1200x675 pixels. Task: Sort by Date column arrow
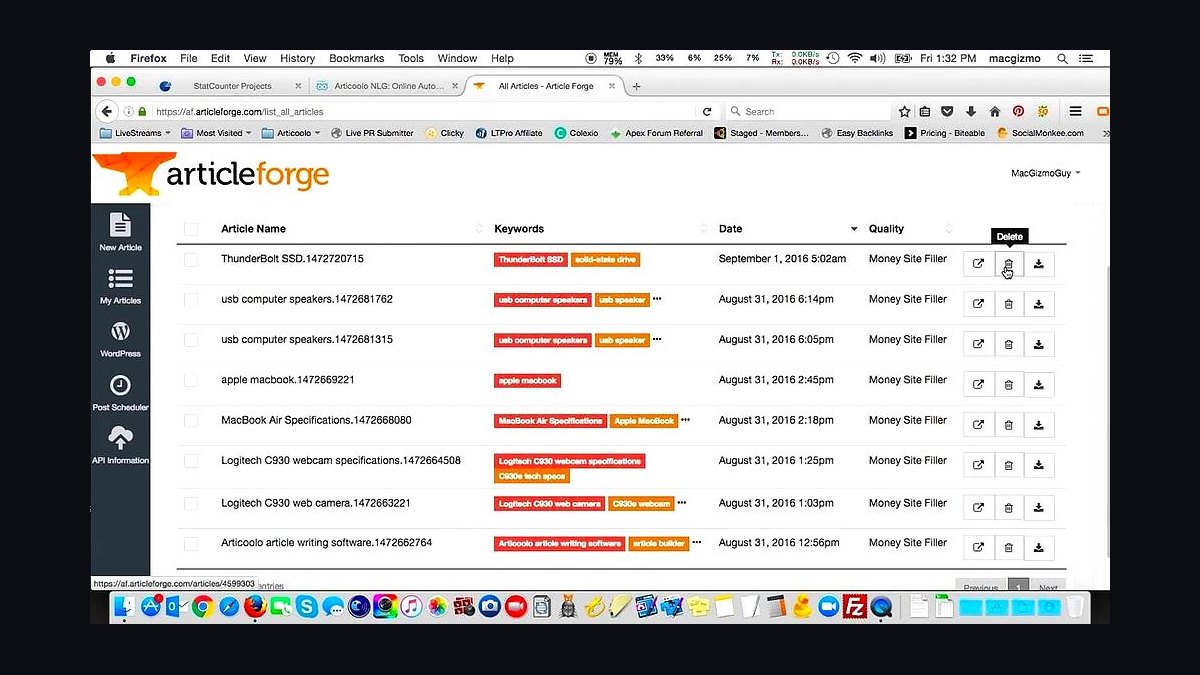(x=854, y=229)
